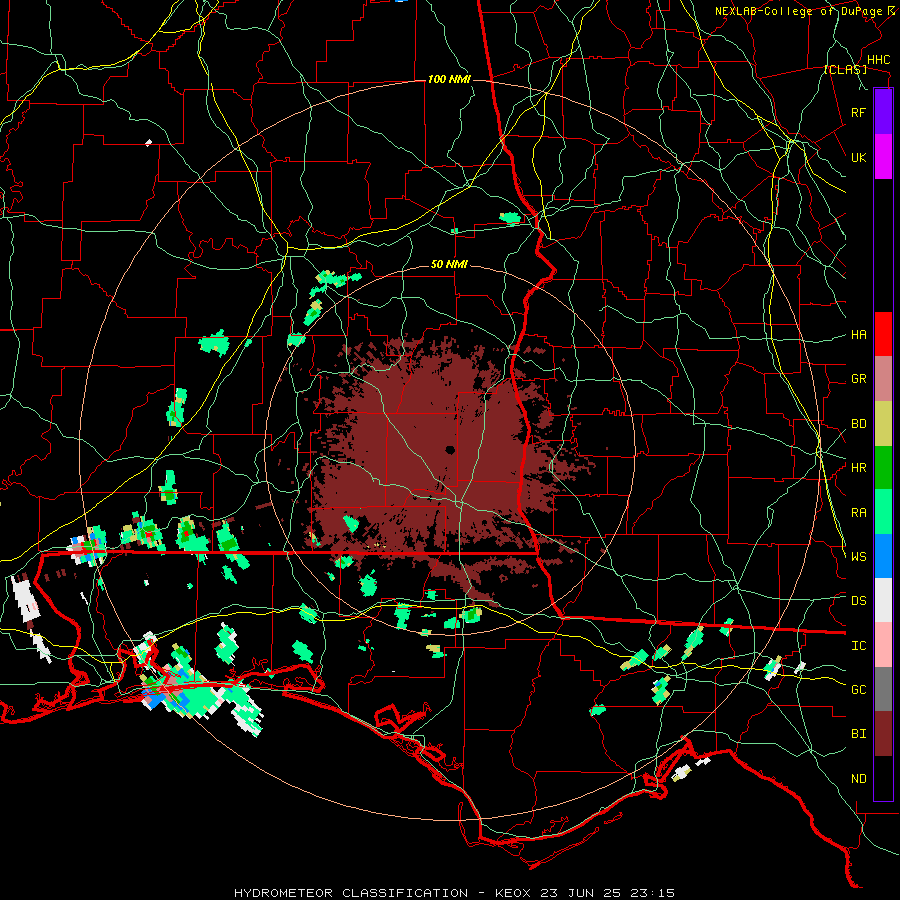
Task: Click the ND legend label
Action: point(858,779)
